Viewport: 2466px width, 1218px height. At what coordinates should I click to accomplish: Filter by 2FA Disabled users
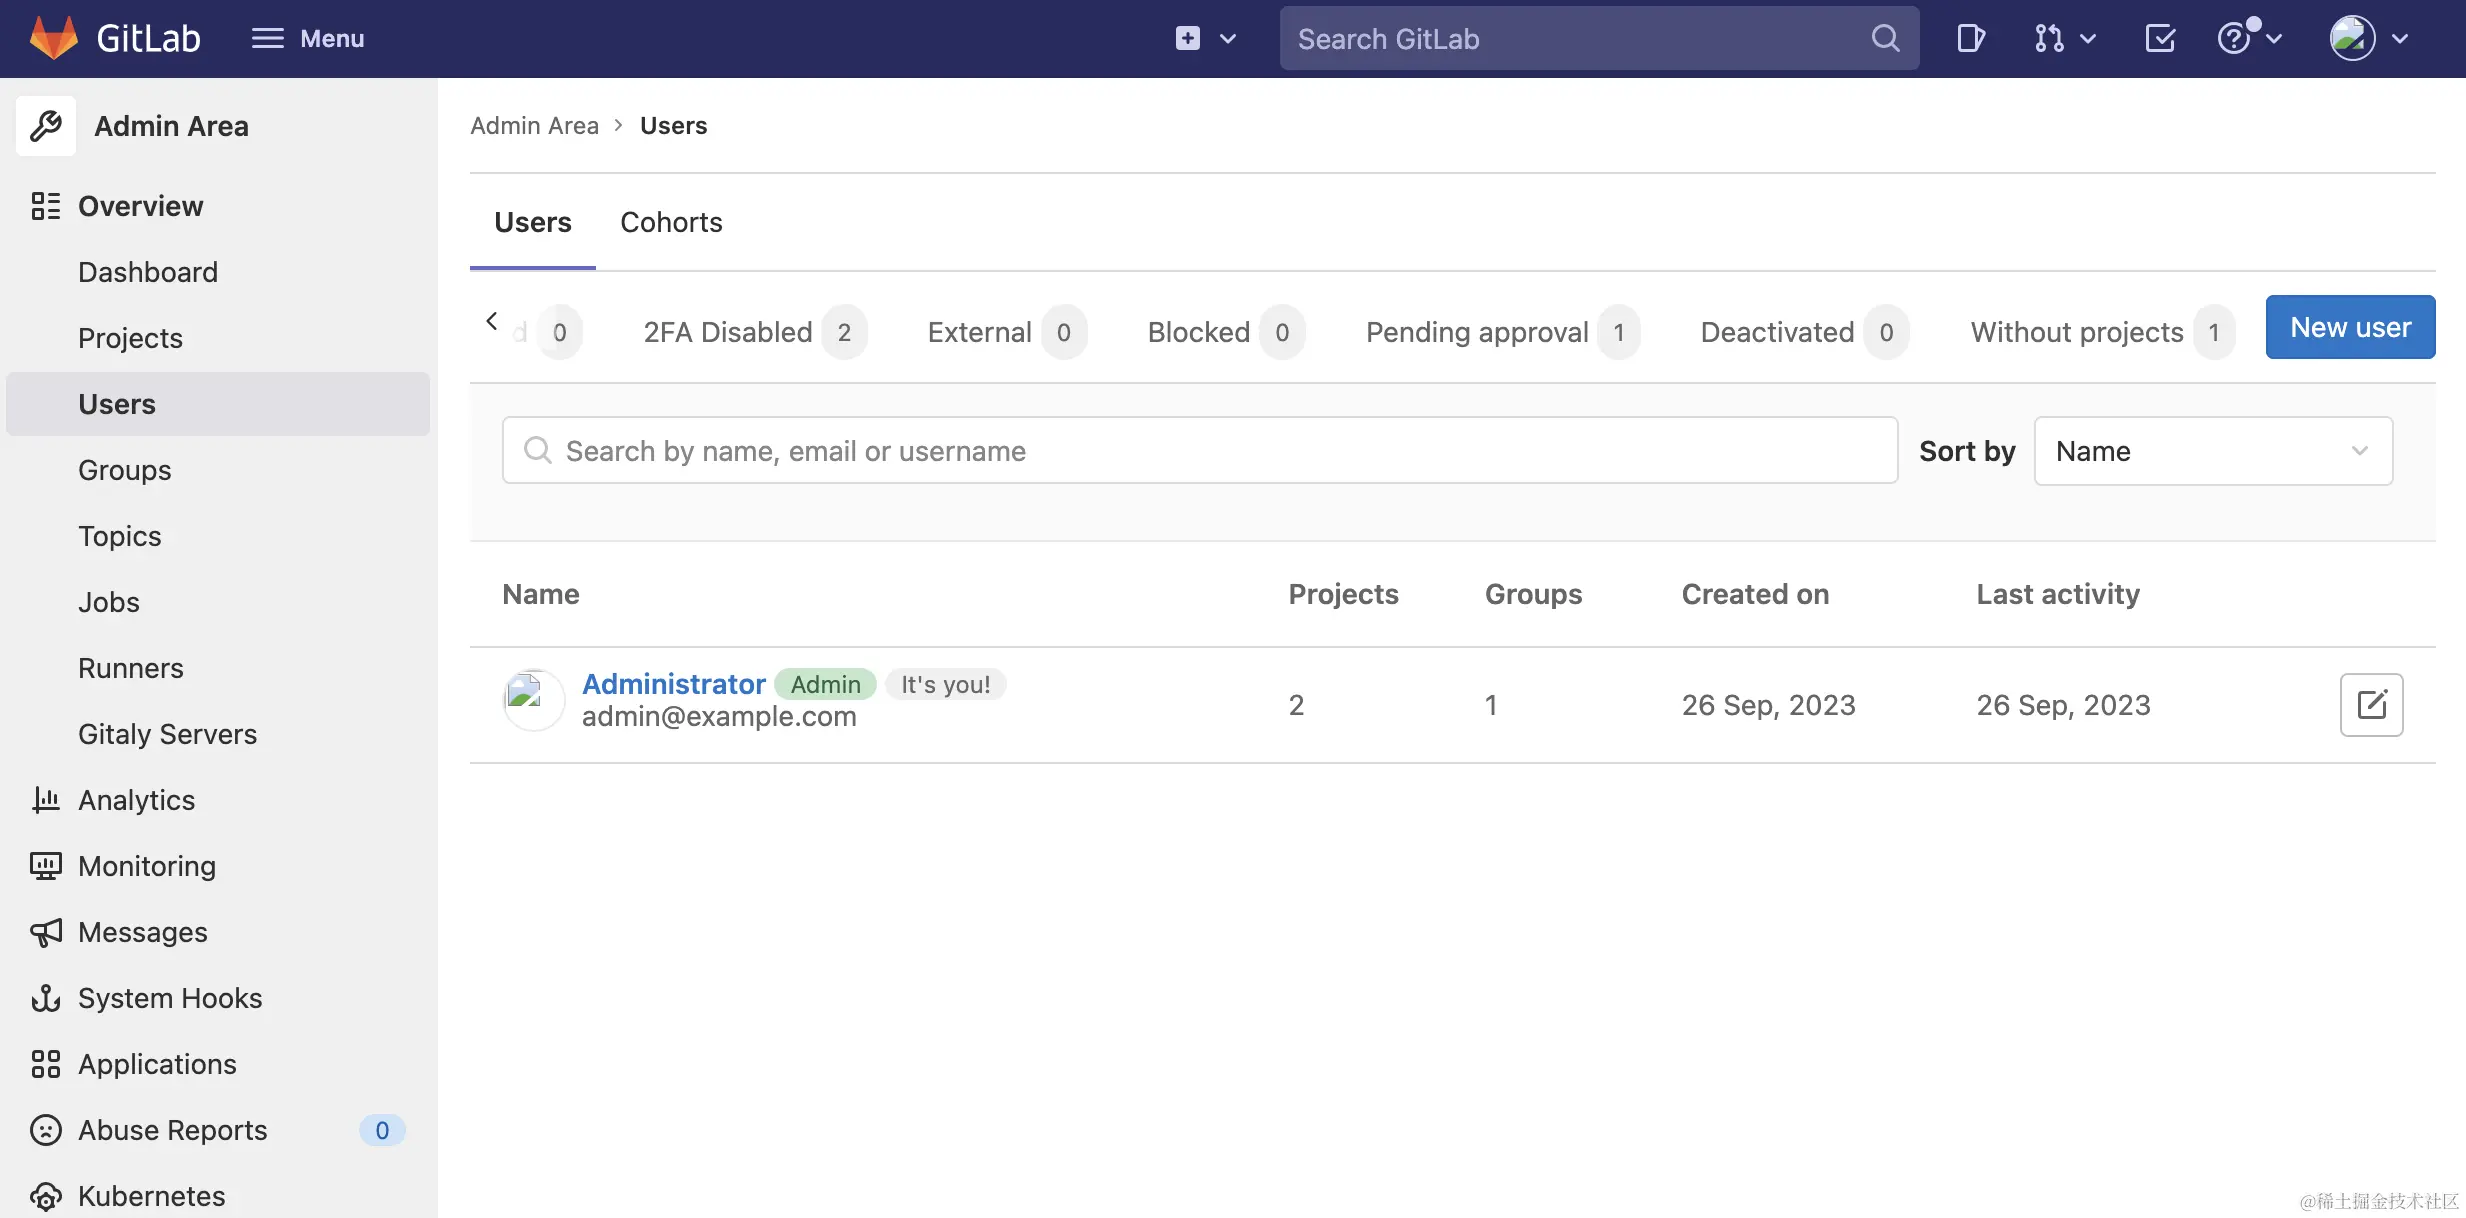(728, 332)
